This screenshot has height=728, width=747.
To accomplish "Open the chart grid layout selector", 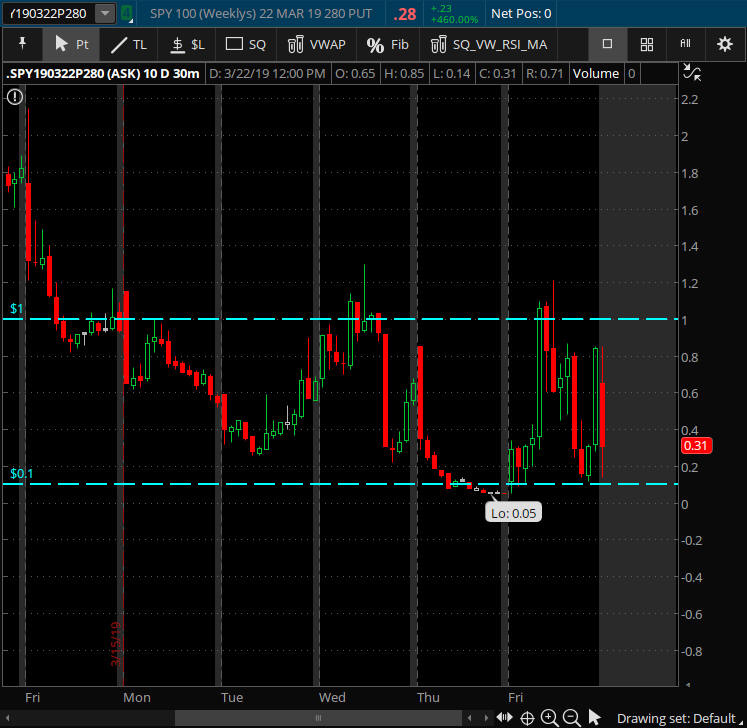I will coord(647,44).
